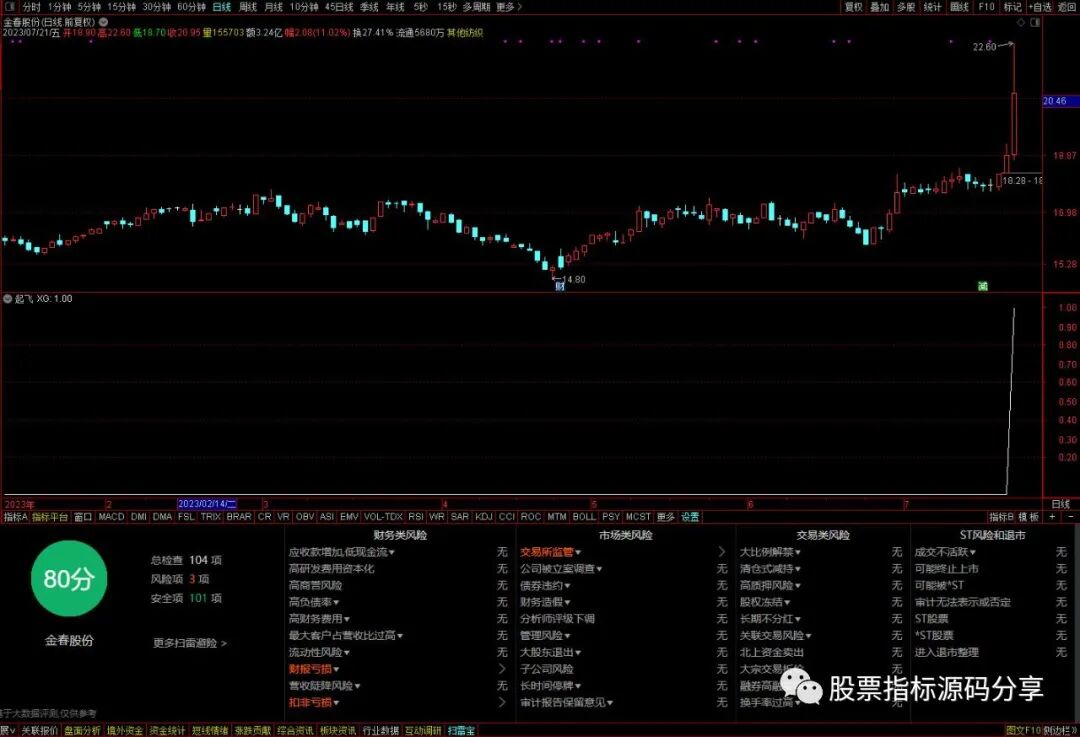1080x737 pixels.
Task: Add stock with +自选 button
Action: (x=1040, y=7)
